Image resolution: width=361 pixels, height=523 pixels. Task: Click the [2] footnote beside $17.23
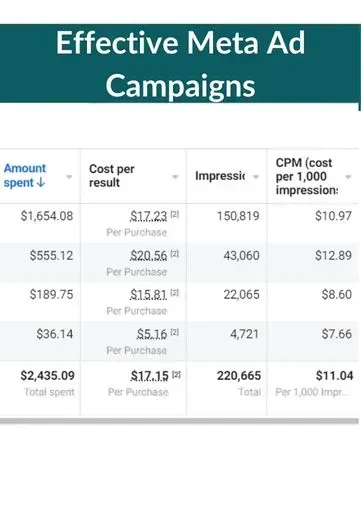175,214
